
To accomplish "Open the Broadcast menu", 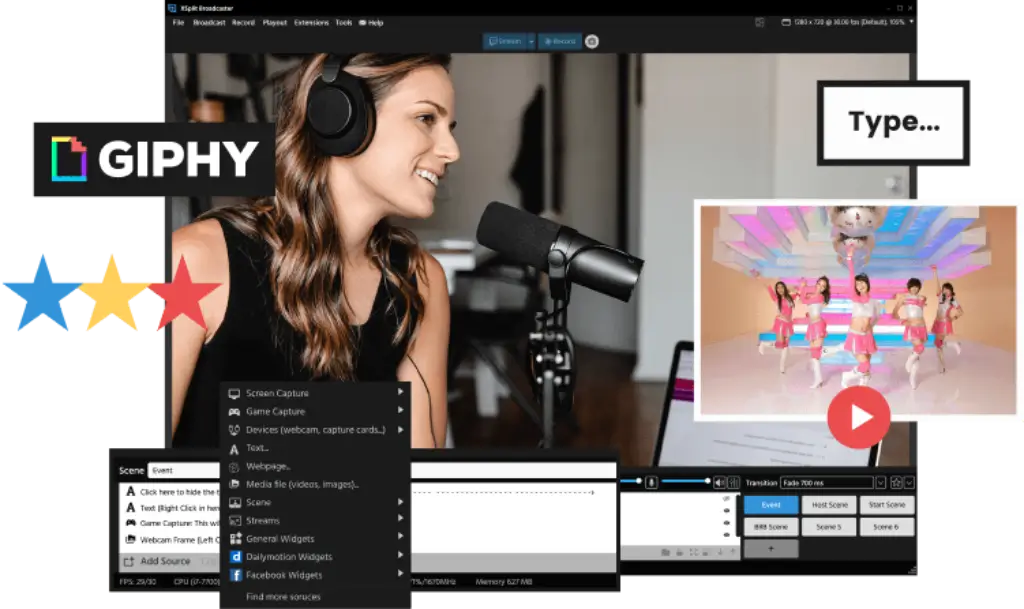I will 209,22.
